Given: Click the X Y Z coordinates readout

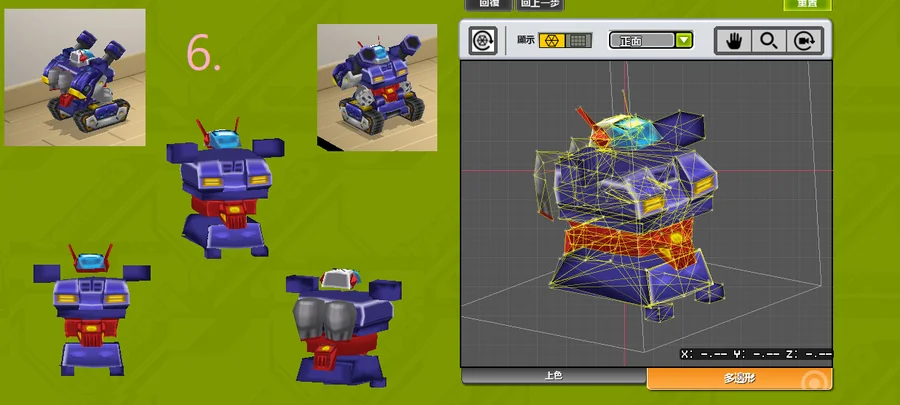Looking at the screenshot, I should pyautogui.click(x=756, y=354).
